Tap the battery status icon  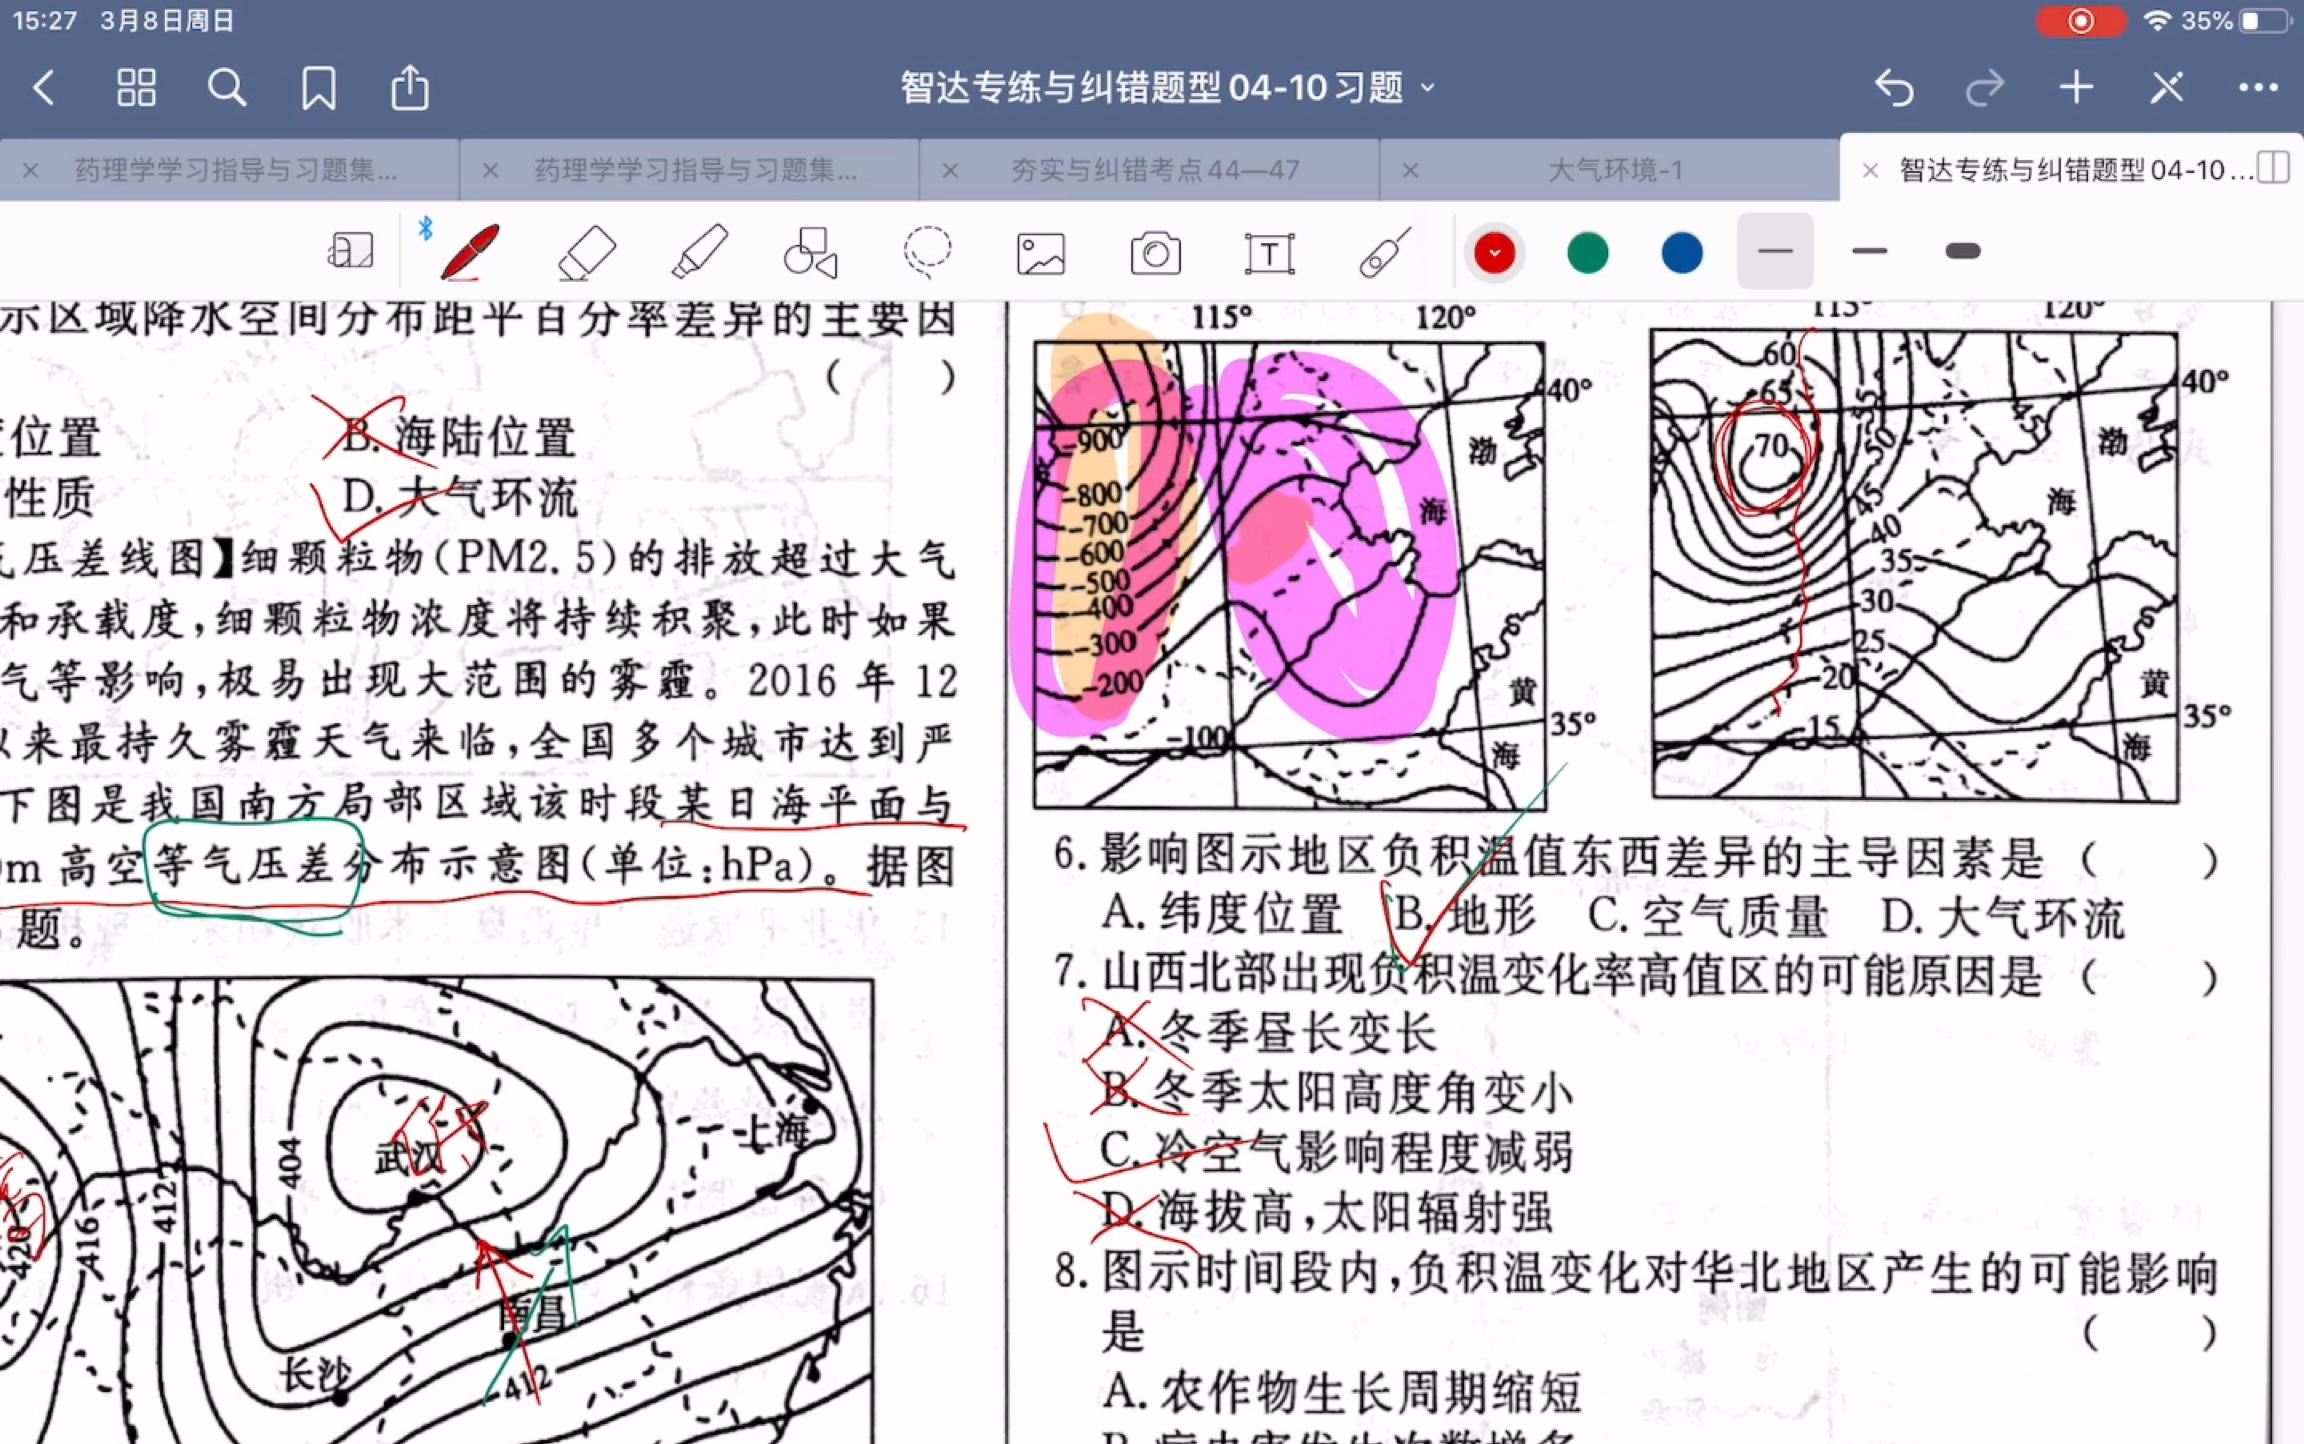coord(2263,21)
